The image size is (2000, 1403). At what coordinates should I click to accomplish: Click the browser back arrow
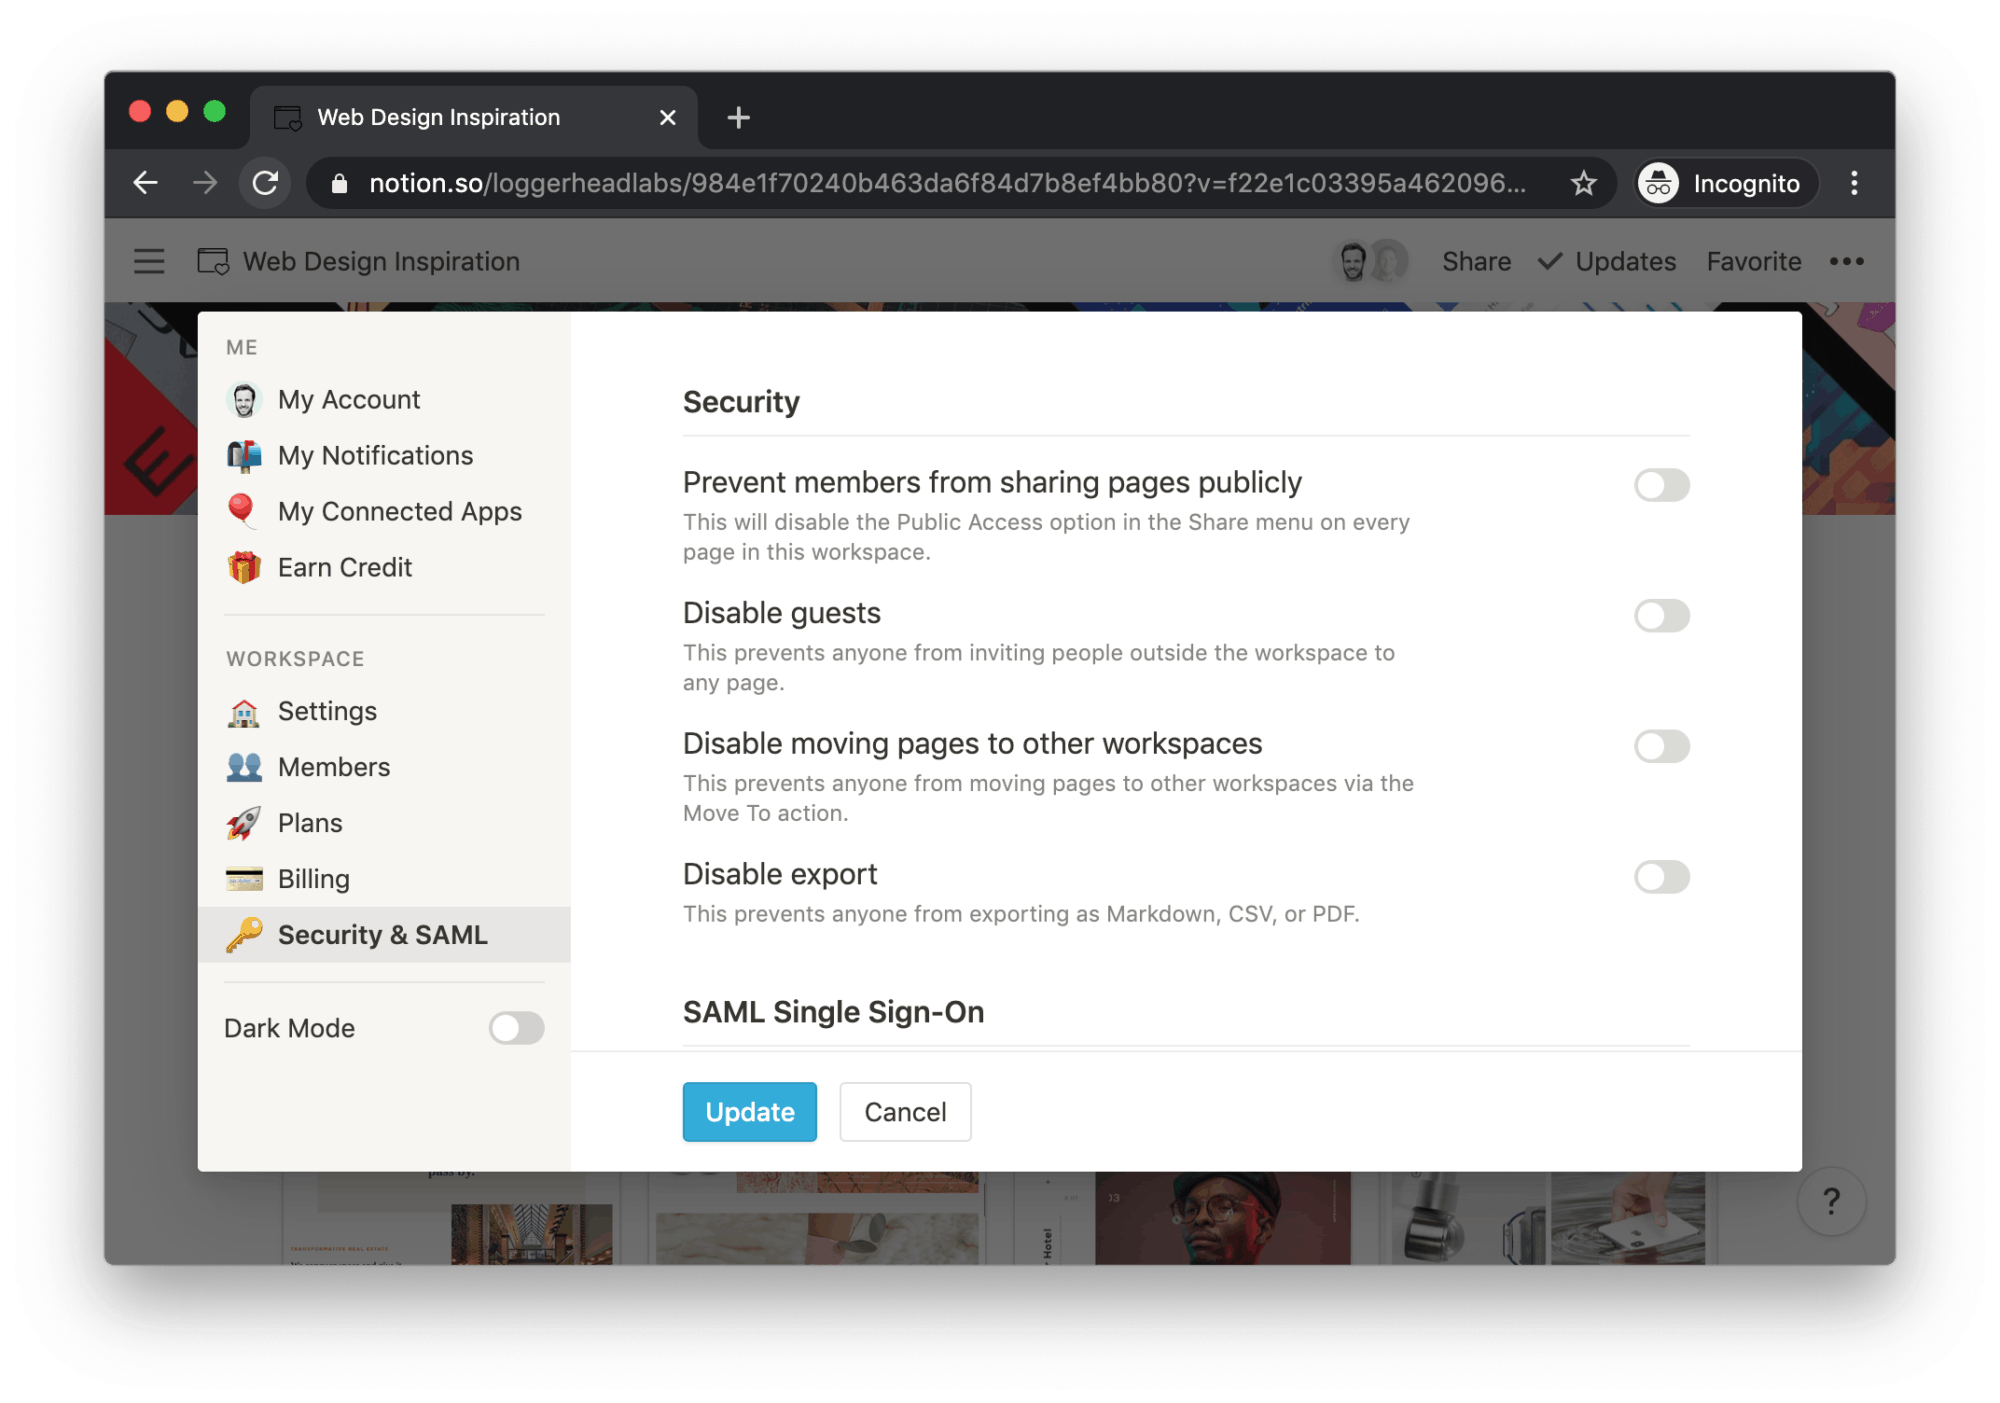click(x=146, y=183)
